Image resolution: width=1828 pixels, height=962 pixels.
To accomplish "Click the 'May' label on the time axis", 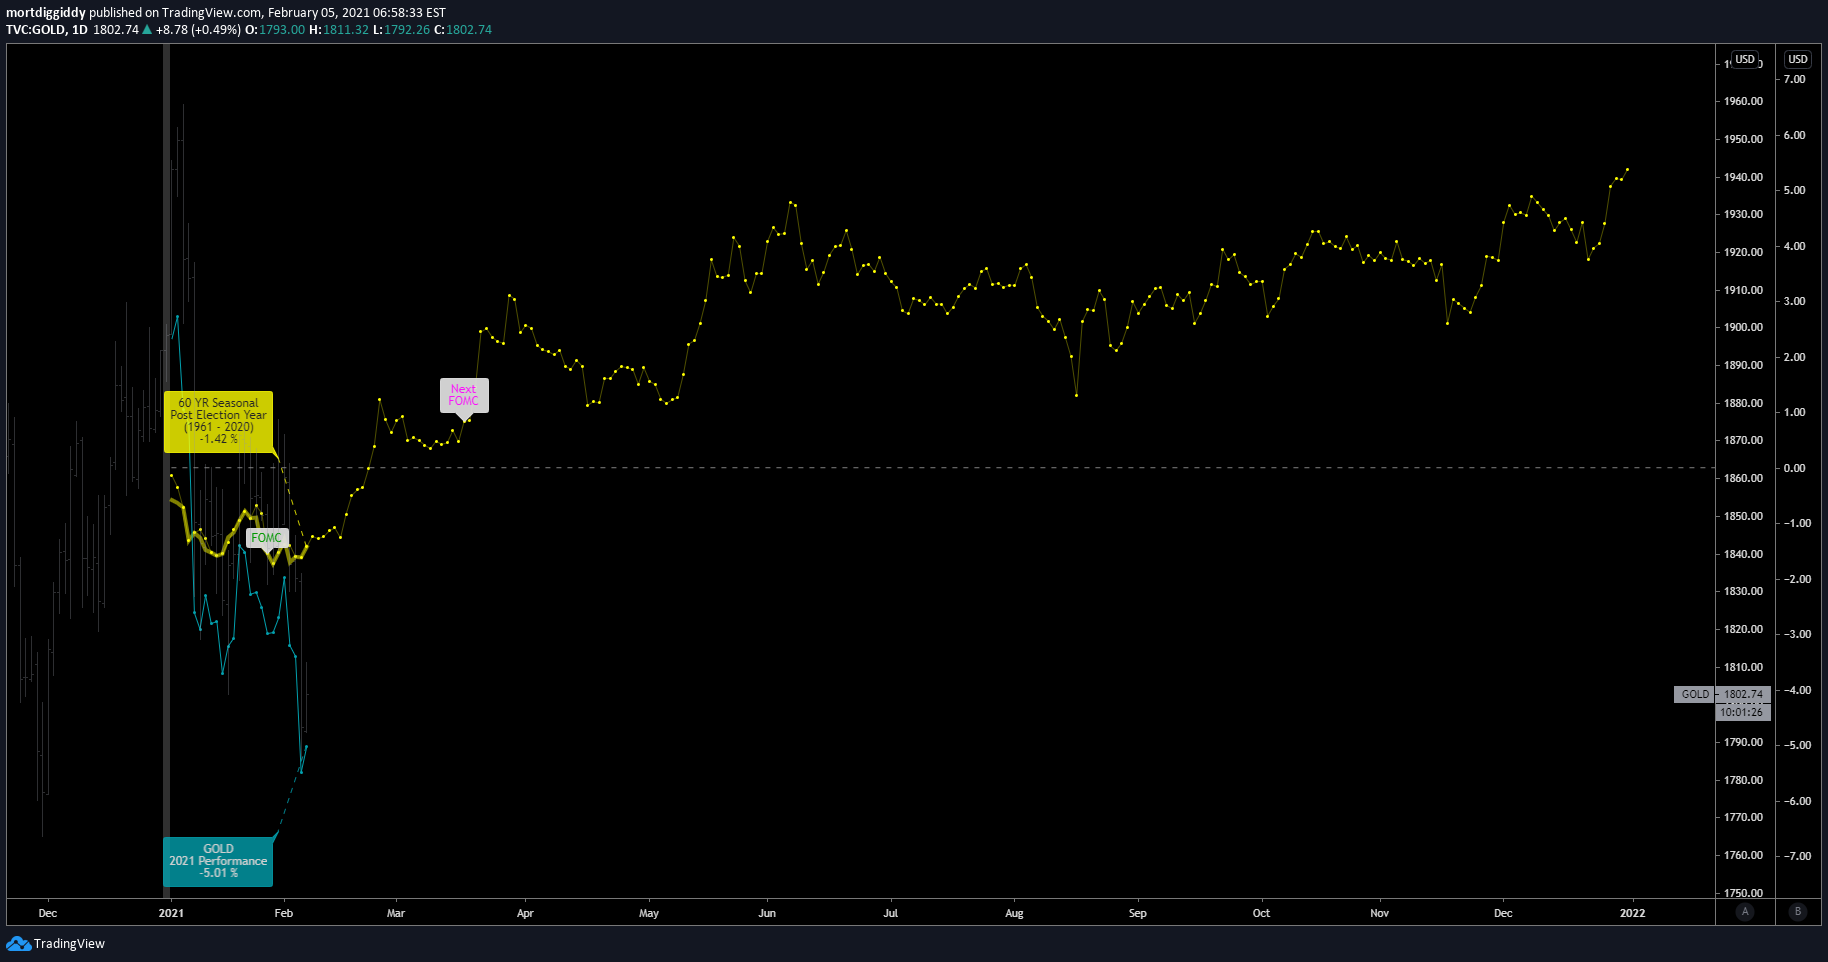I will (649, 913).
